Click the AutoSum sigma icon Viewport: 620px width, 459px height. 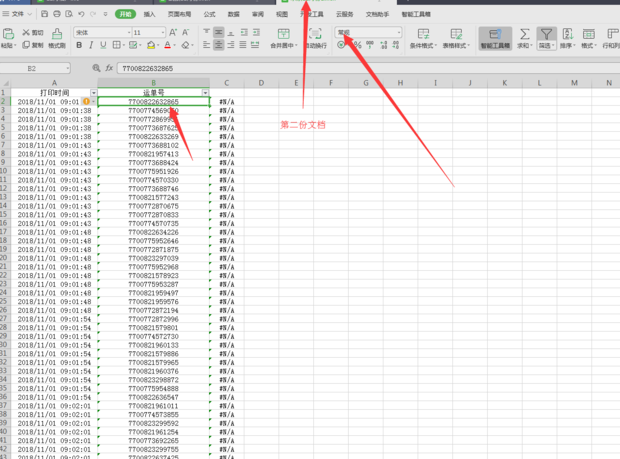(x=524, y=34)
